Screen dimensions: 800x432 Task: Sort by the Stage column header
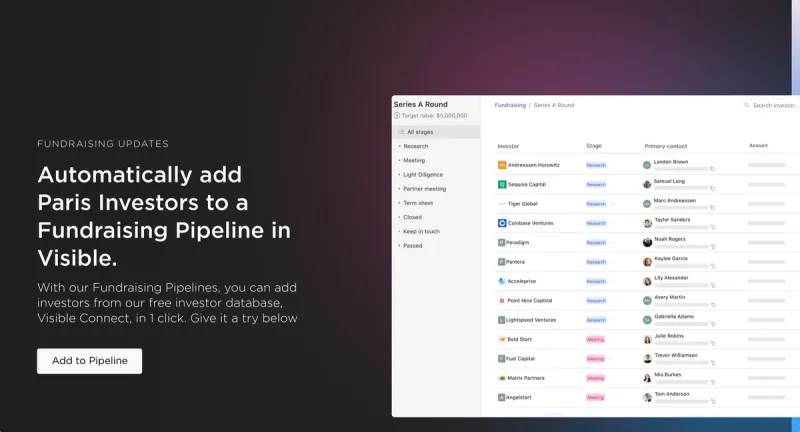pos(594,146)
